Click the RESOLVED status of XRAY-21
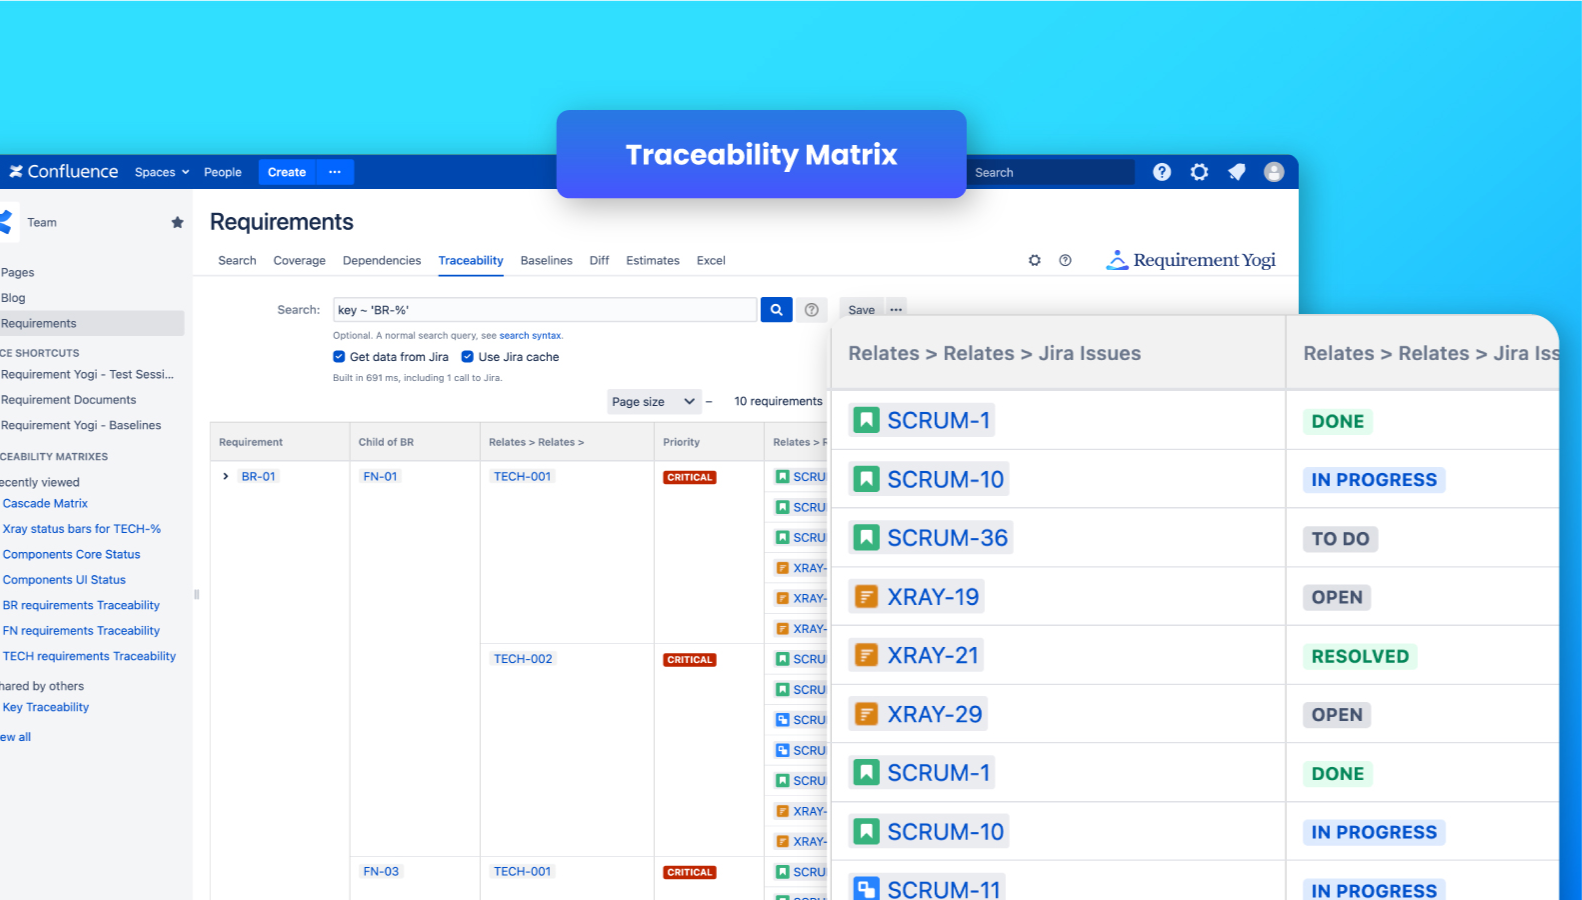Viewport: 1582px width, 900px height. pyautogui.click(x=1360, y=656)
